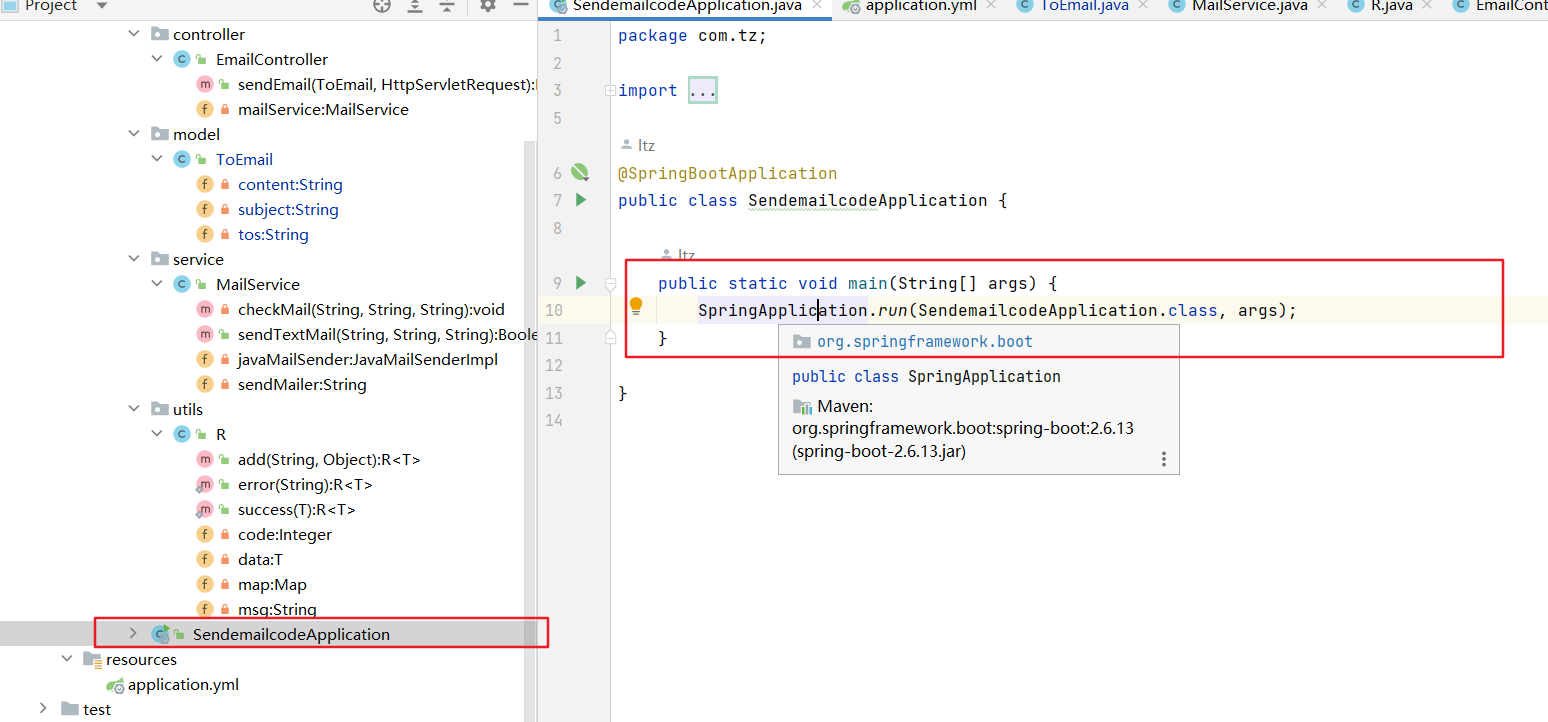Click the static method icon beside error(String)

point(204,484)
